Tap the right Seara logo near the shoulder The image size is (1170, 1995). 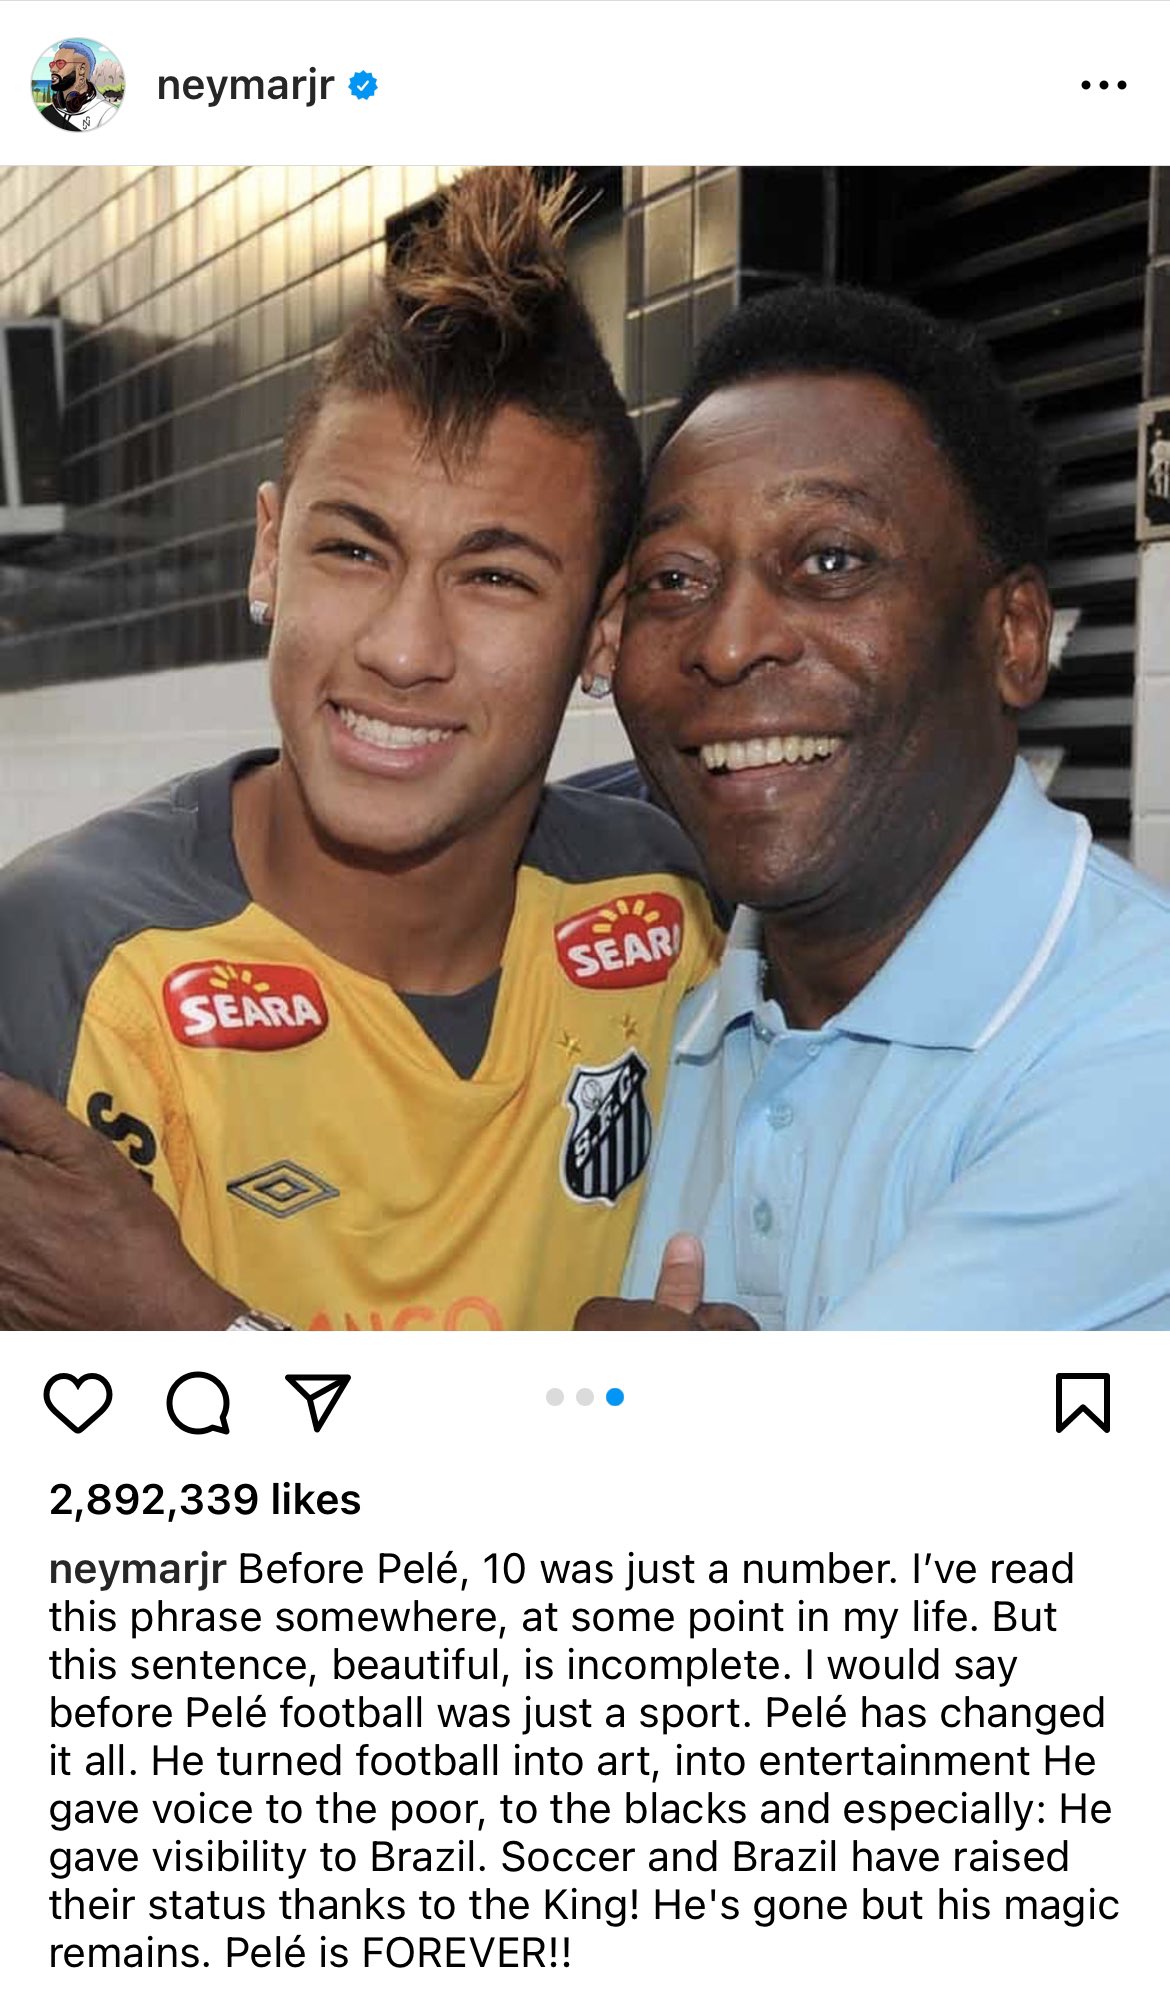click(x=620, y=940)
